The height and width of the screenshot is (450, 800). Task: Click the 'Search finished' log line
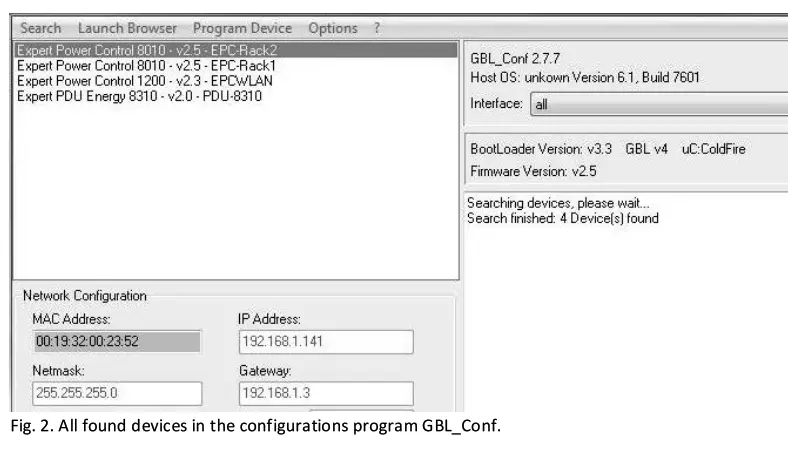tap(563, 218)
